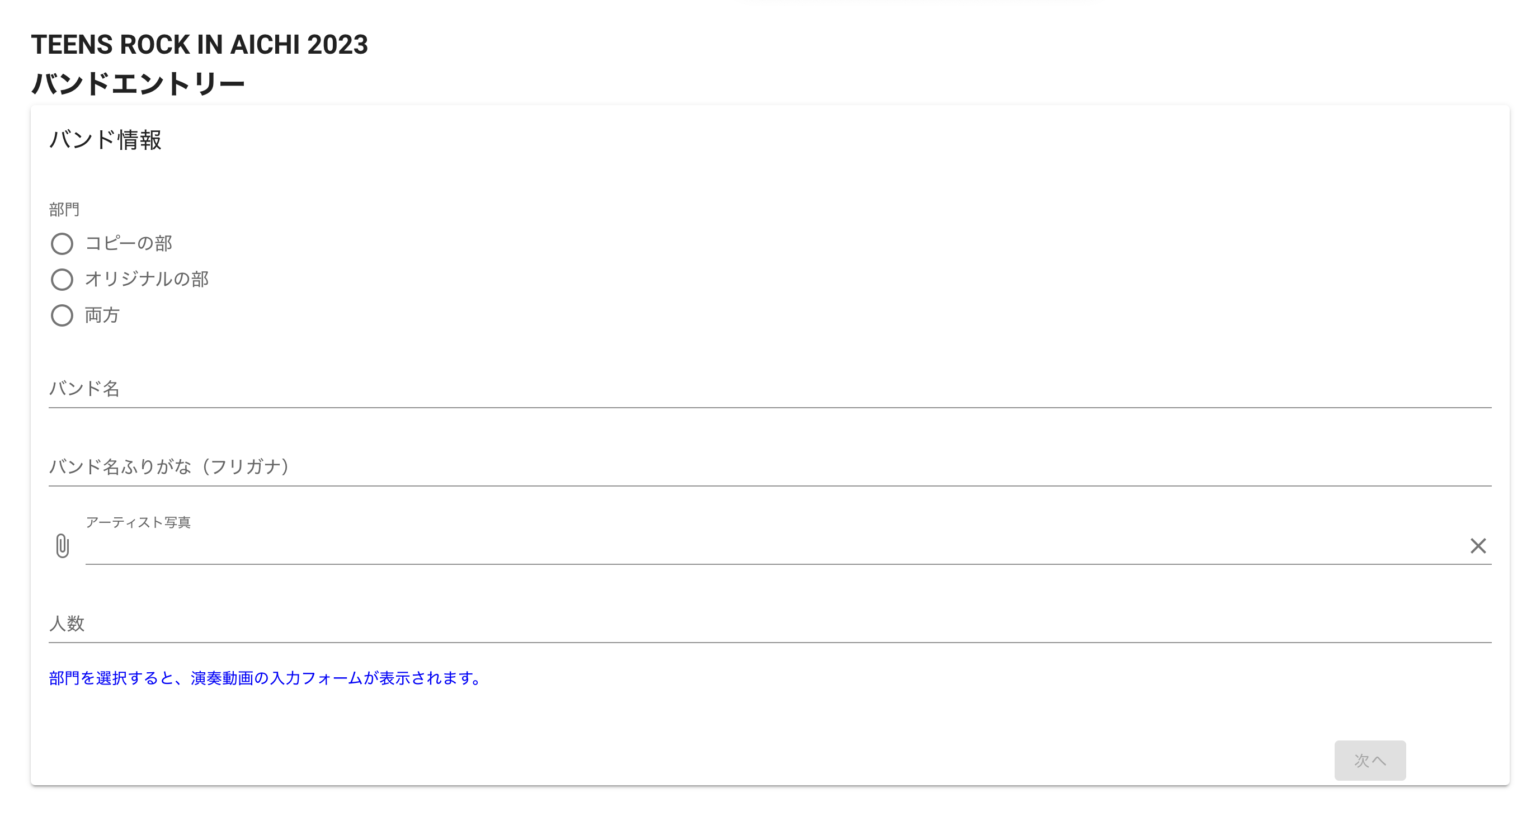Click the 両方 option label text
Screen dimensions: 1536x840
102,316
